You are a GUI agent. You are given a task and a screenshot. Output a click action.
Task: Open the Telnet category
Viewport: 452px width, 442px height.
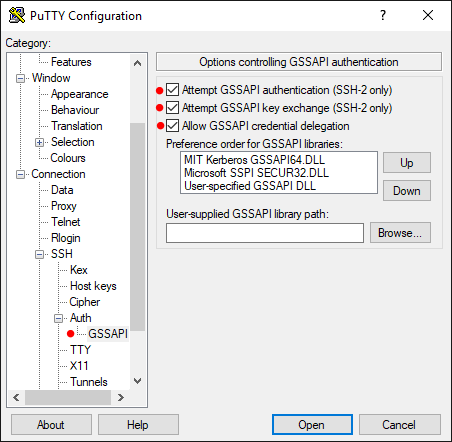coord(66,222)
